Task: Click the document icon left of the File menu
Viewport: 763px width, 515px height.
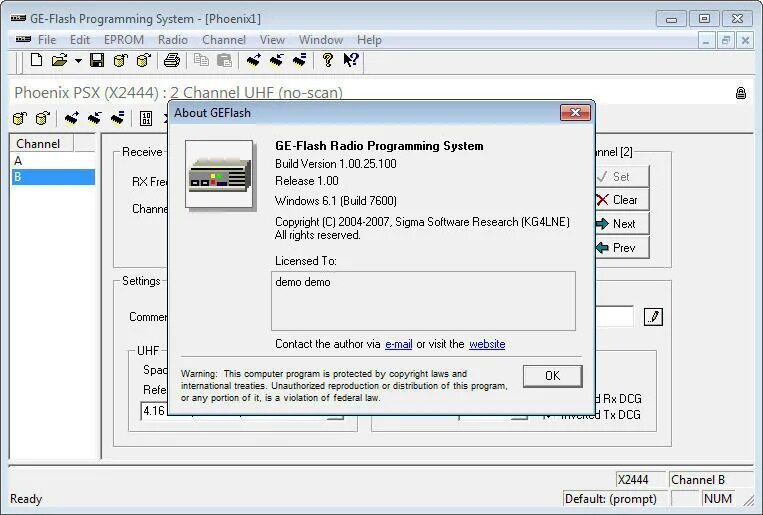Action: click(x=23, y=39)
